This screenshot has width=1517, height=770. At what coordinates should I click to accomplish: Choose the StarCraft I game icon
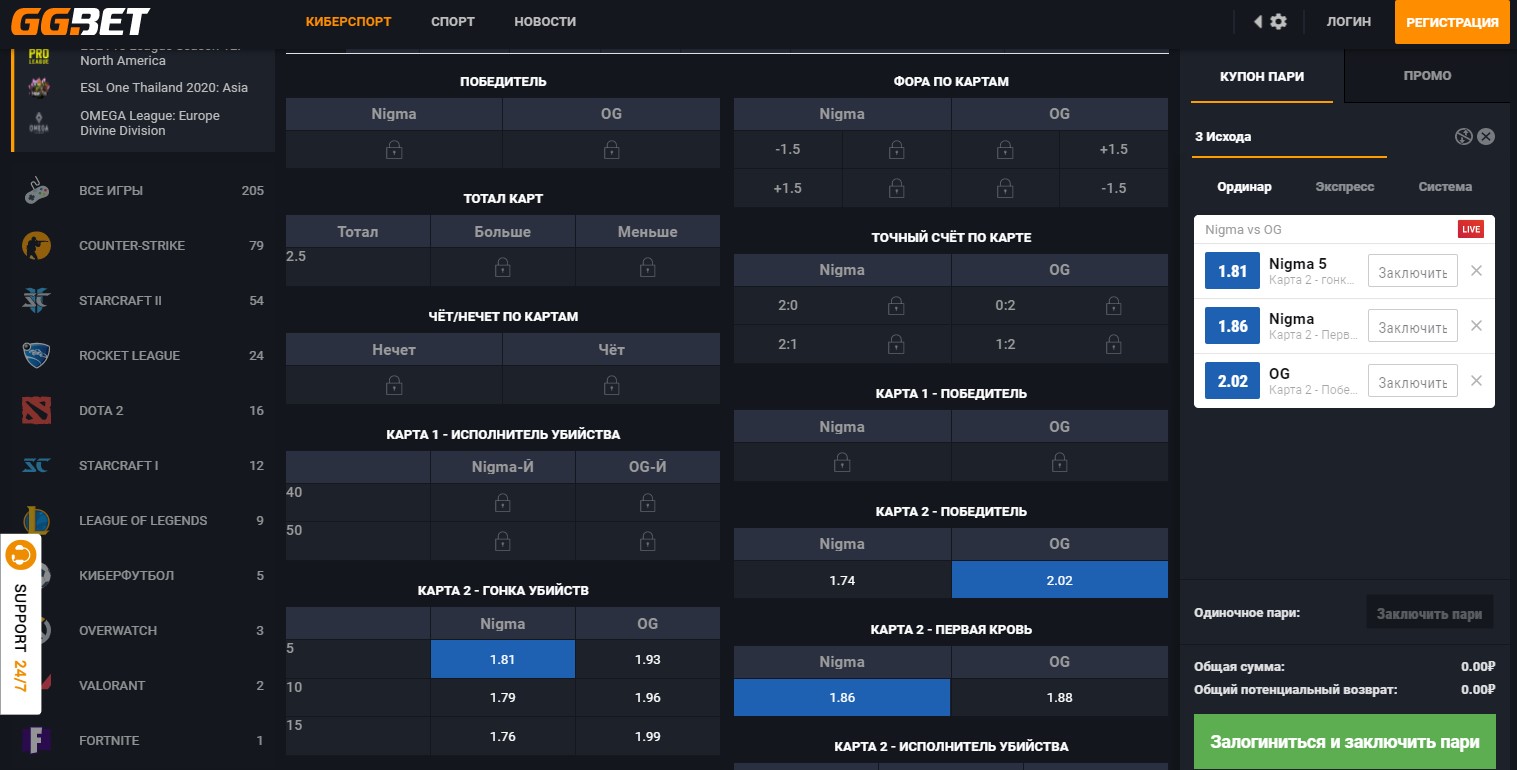38,465
